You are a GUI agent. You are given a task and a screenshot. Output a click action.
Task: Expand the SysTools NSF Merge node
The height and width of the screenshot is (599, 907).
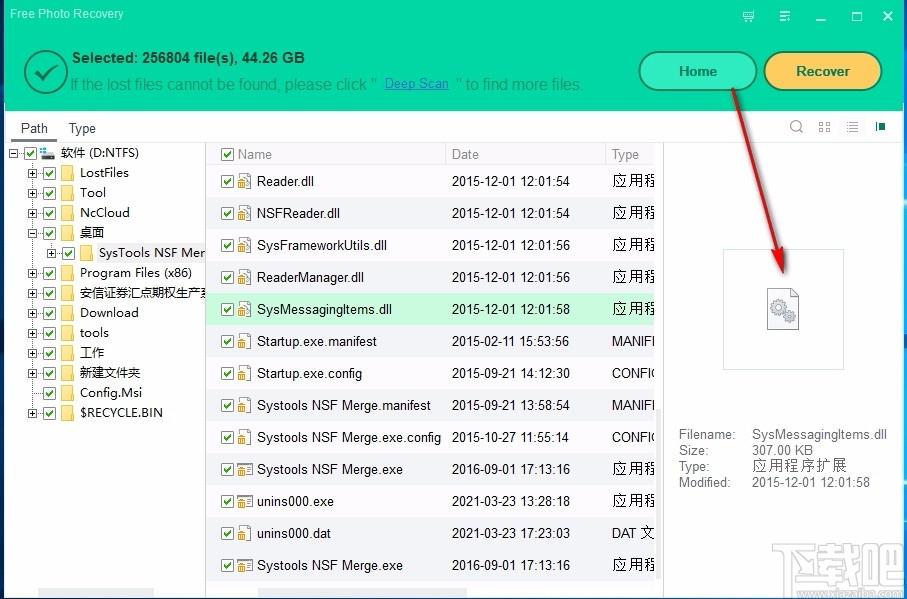[52, 253]
